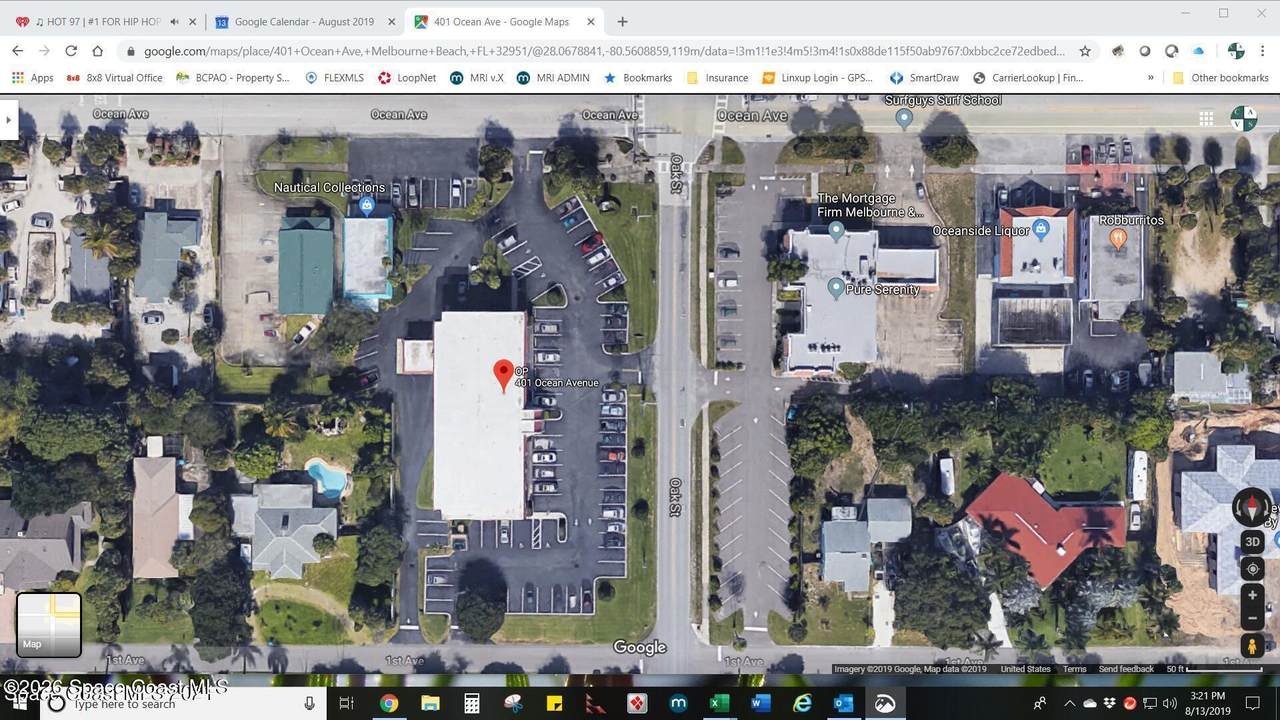
Task: Click the red 401 Ocean Avenue map pin
Action: point(504,376)
